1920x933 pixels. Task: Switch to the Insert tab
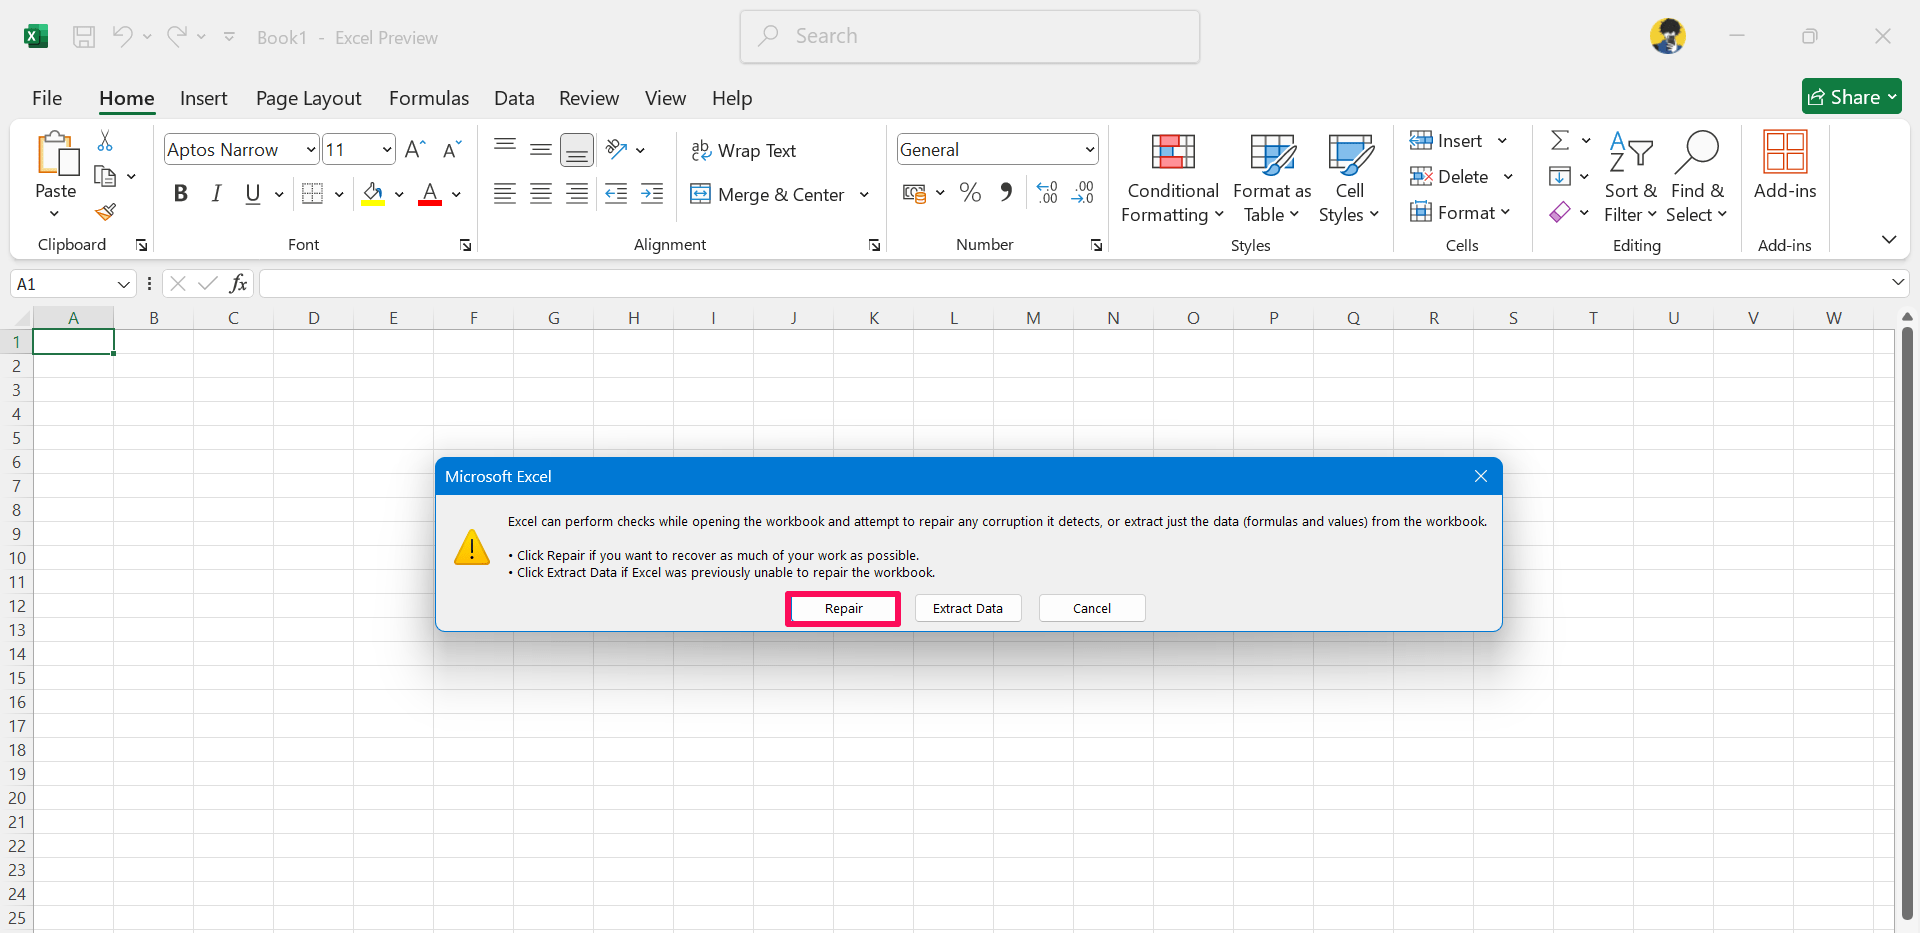coord(204,98)
